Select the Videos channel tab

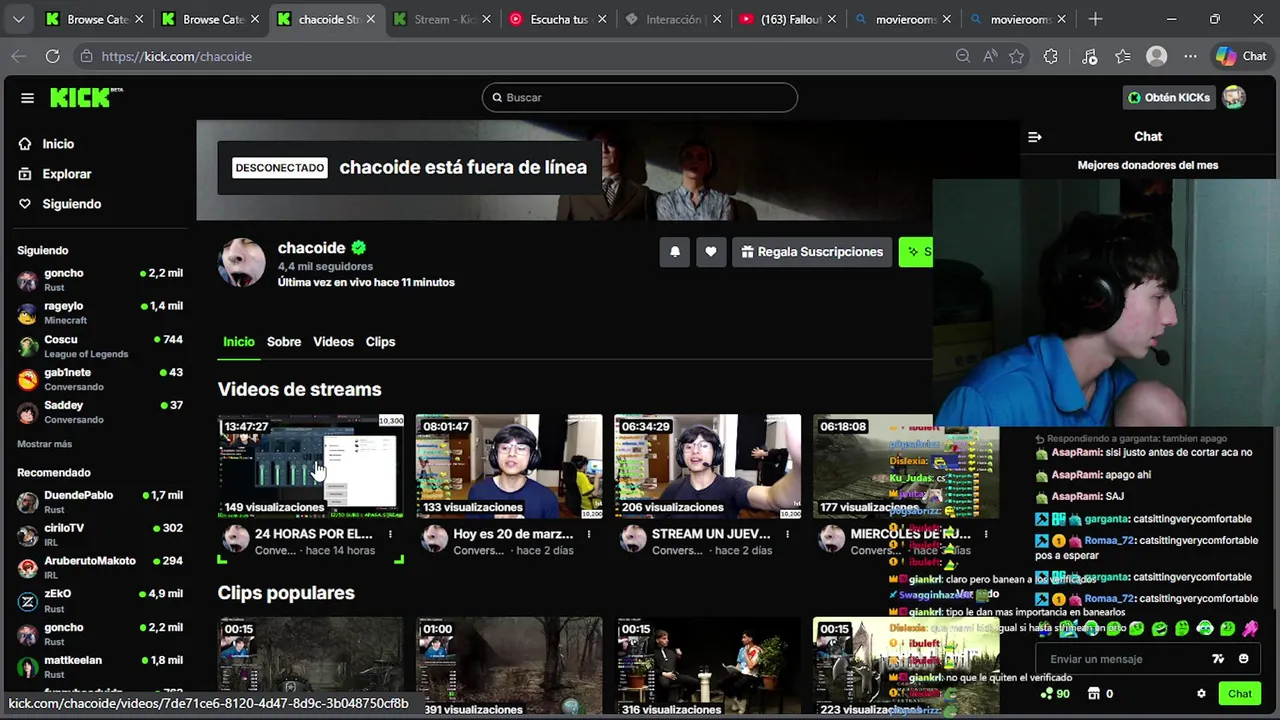tap(333, 342)
